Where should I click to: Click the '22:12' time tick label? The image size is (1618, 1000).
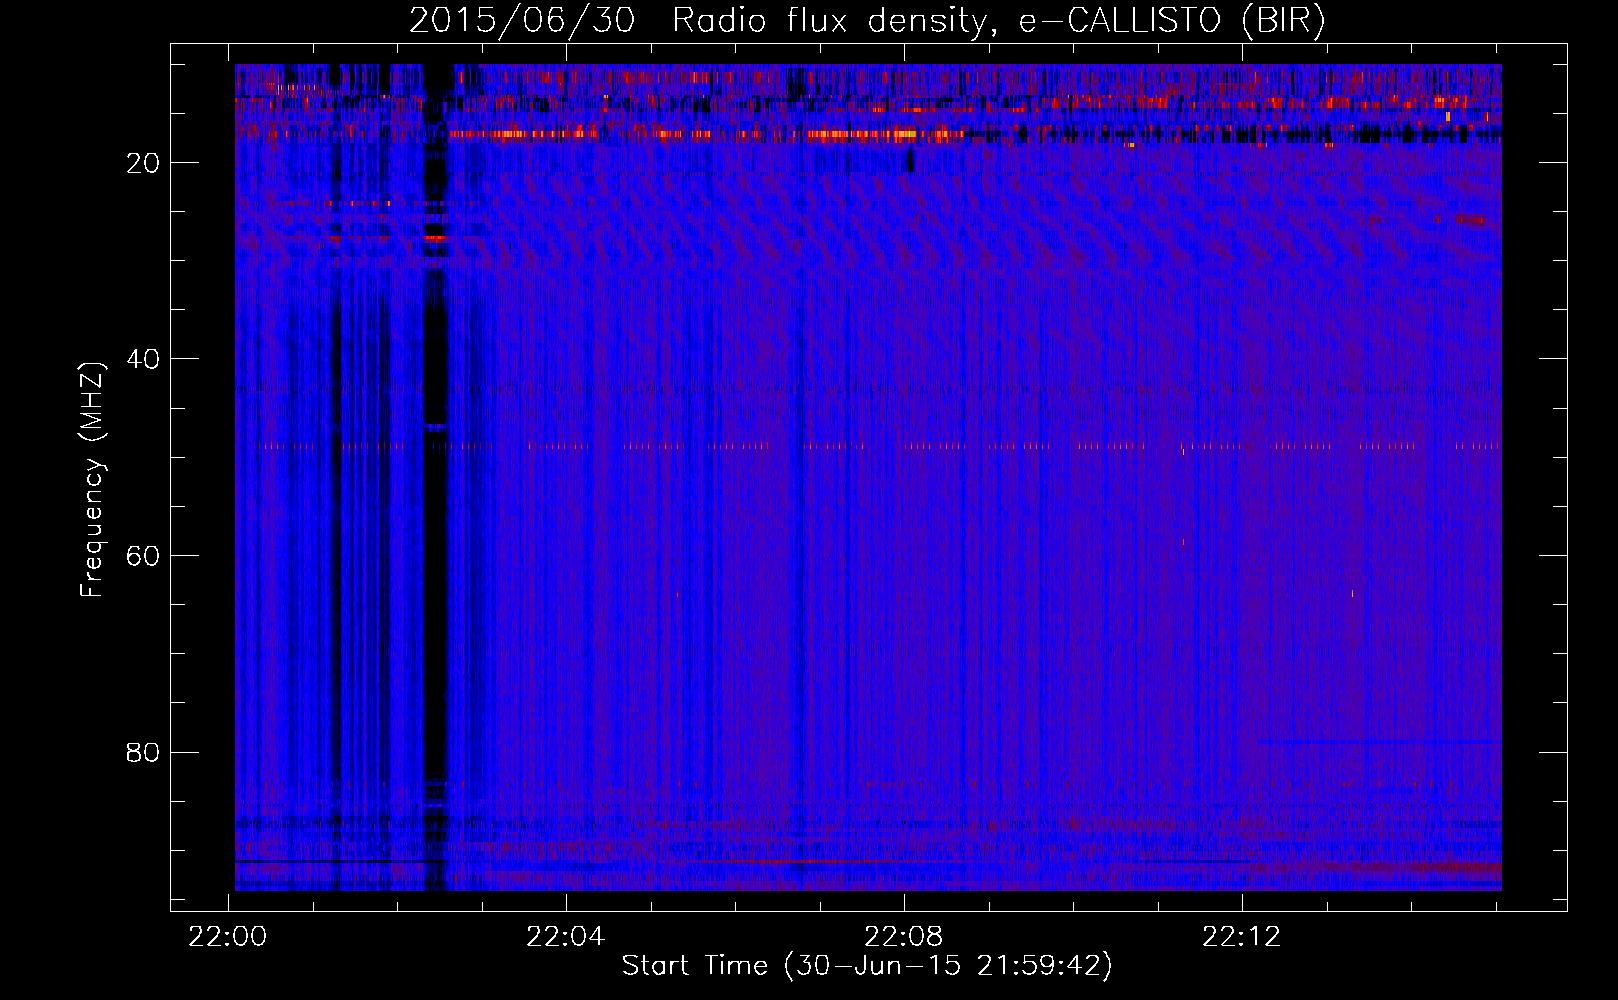coord(1242,936)
